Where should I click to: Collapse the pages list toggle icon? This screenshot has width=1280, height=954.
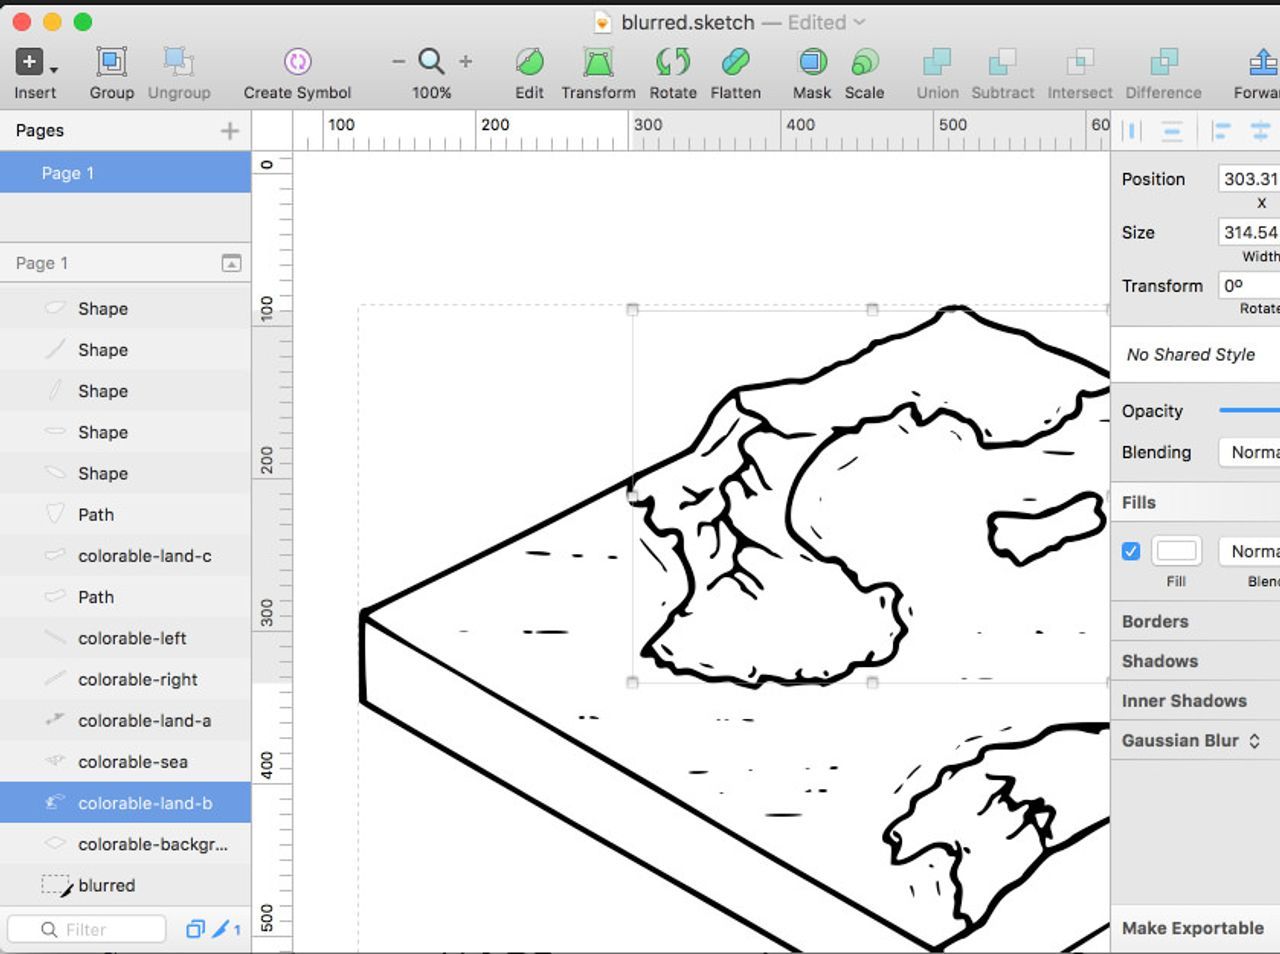231,263
